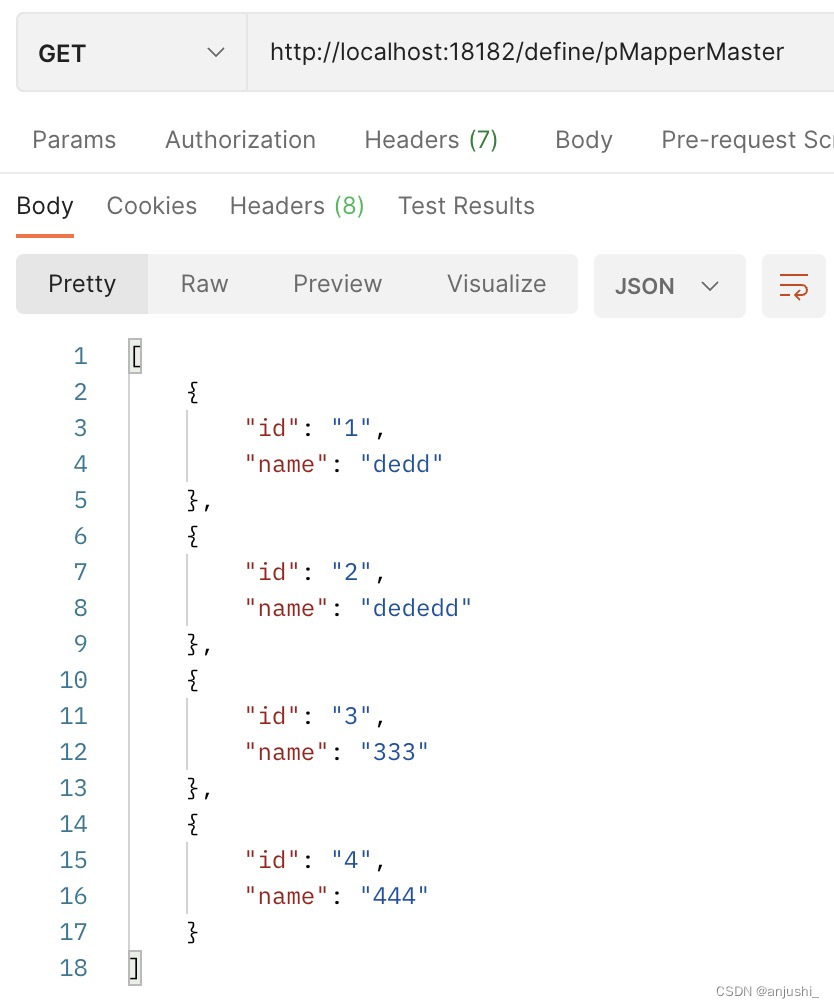Open the JSON format dropdown
The height and width of the screenshot is (1008, 834).
click(669, 285)
